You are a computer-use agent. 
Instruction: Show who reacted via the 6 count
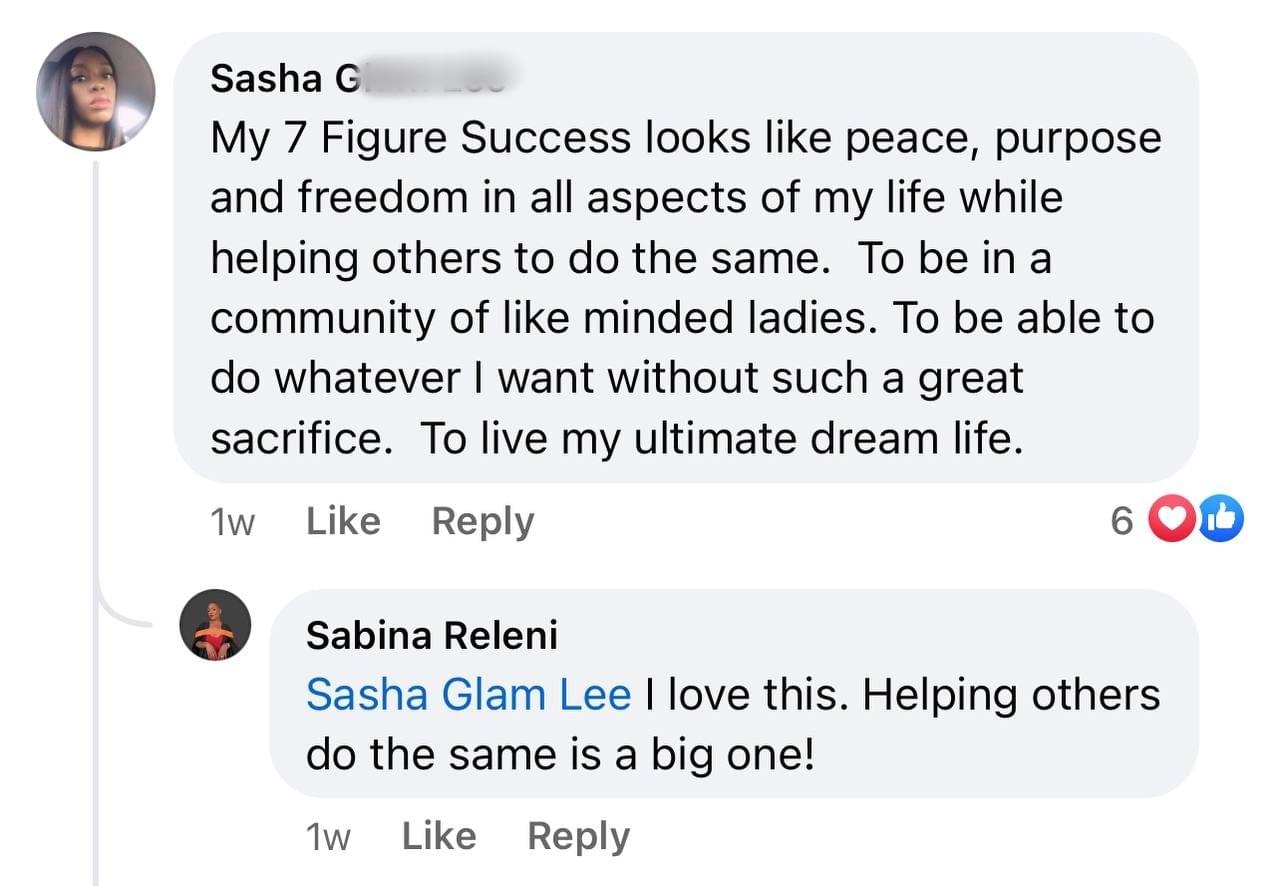point(1121,521)
